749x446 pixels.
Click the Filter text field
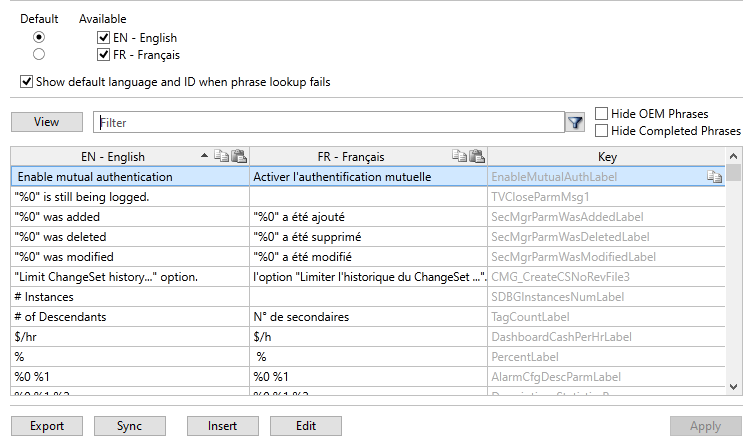(328, 122)
